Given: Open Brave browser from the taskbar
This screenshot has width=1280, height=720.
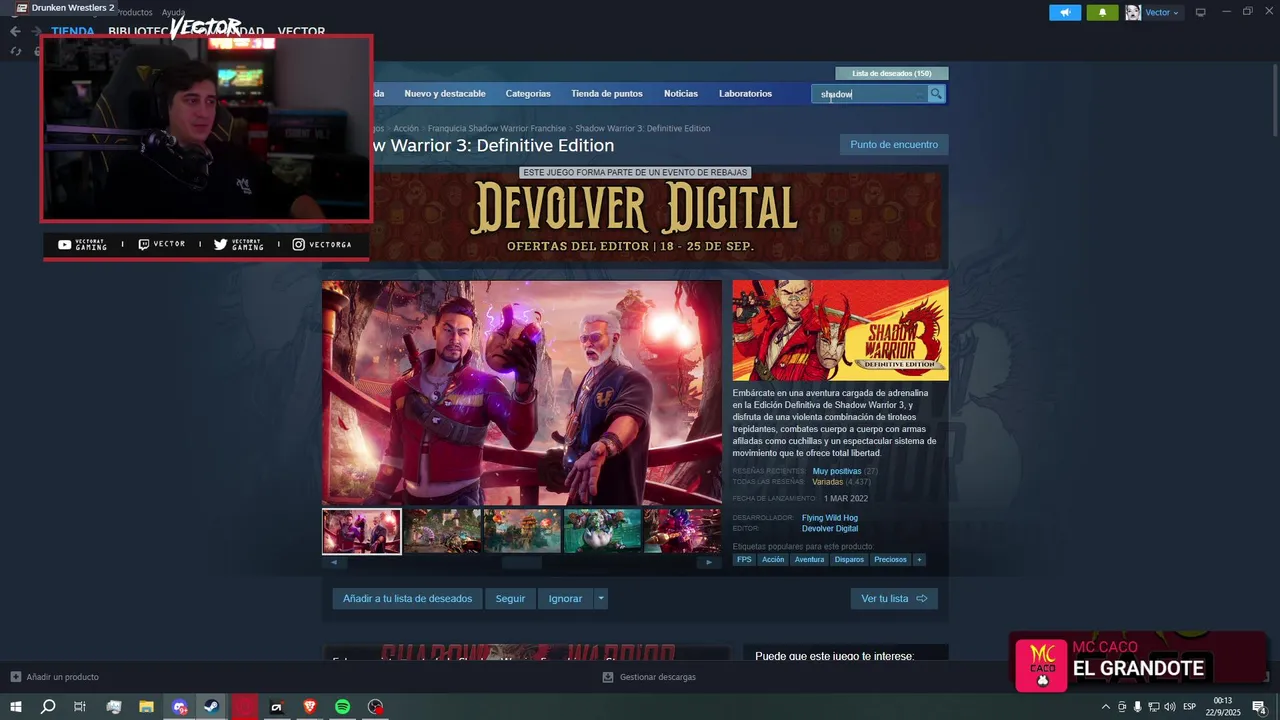Looking at the screenshot, I should pos(309,707).
